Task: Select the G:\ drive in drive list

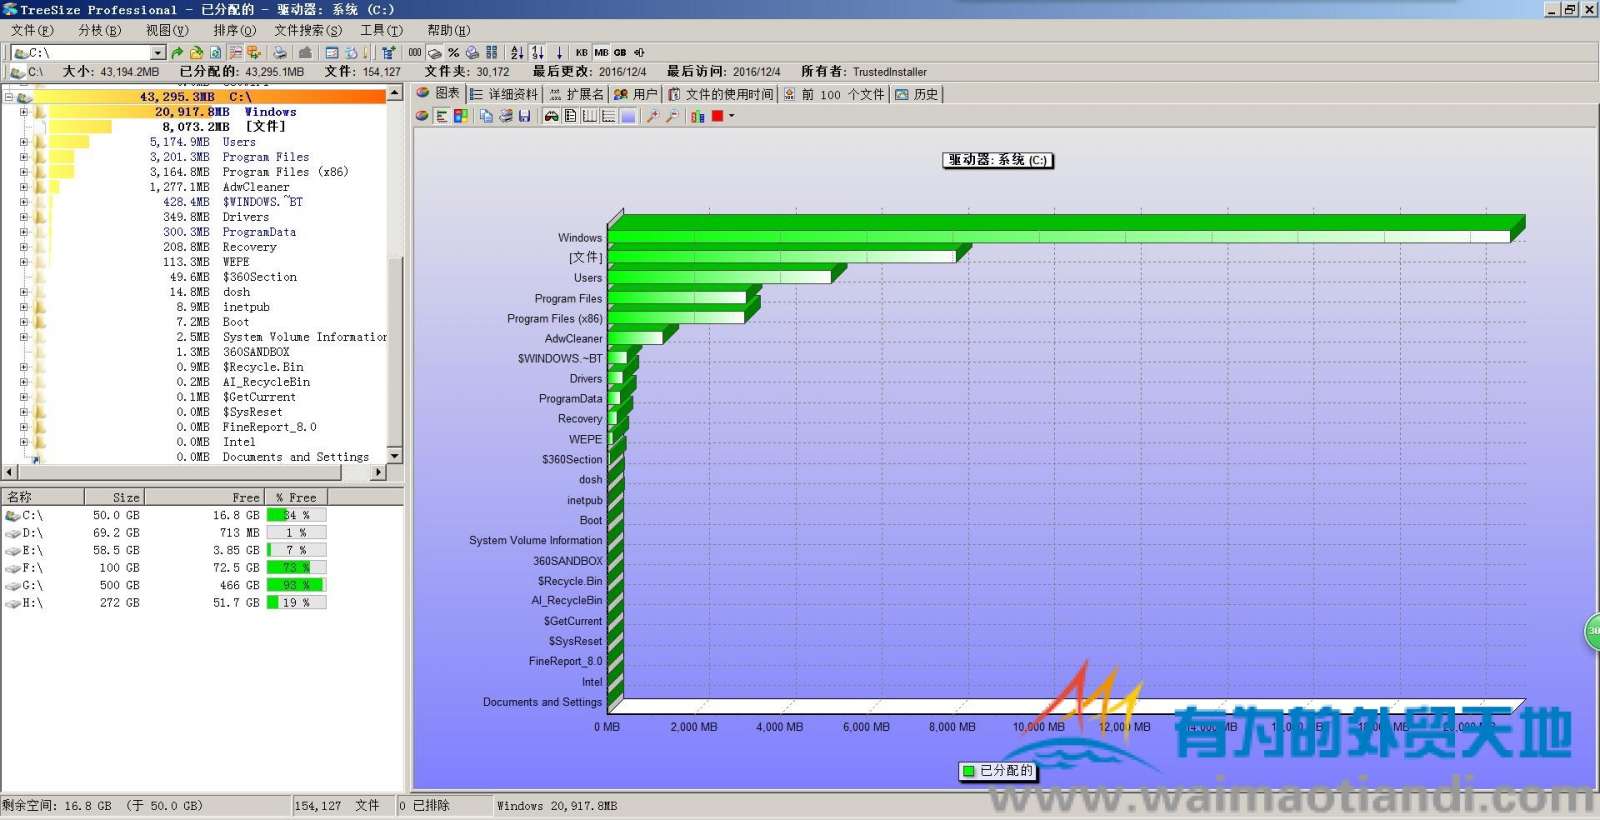Action: pos(32,585)
